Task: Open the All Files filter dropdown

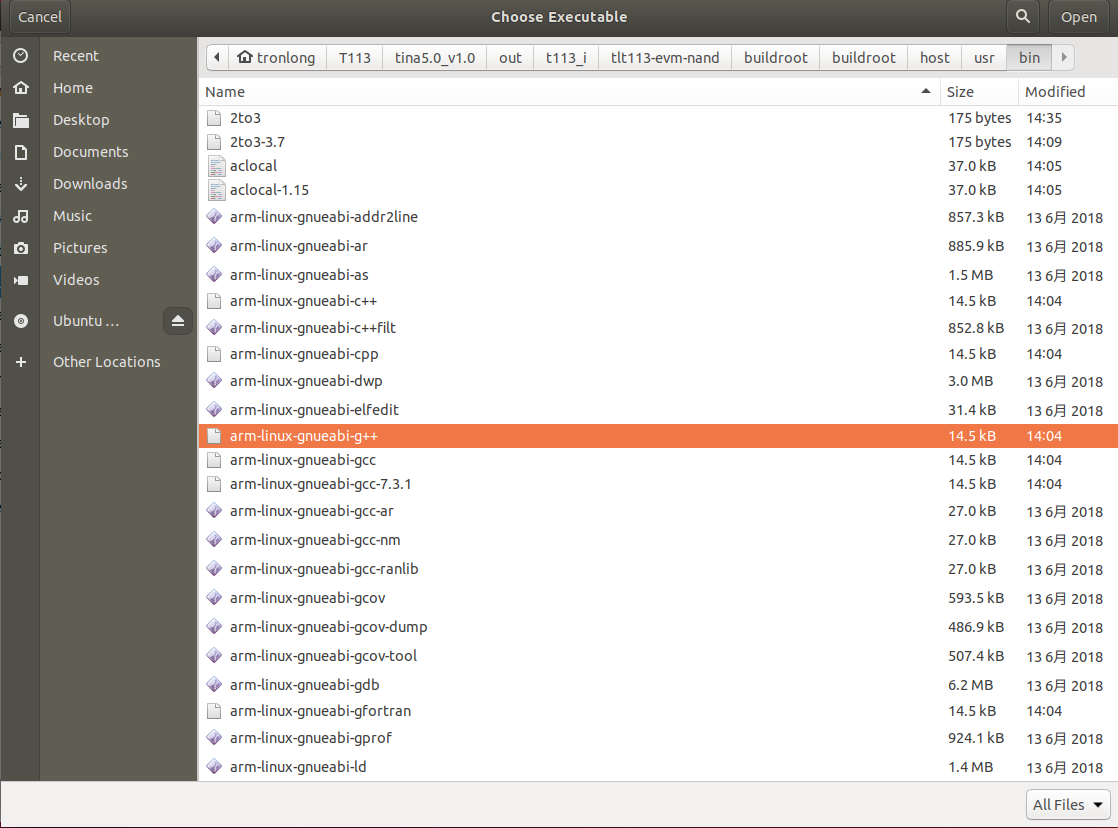Action: click(1067, 804)
